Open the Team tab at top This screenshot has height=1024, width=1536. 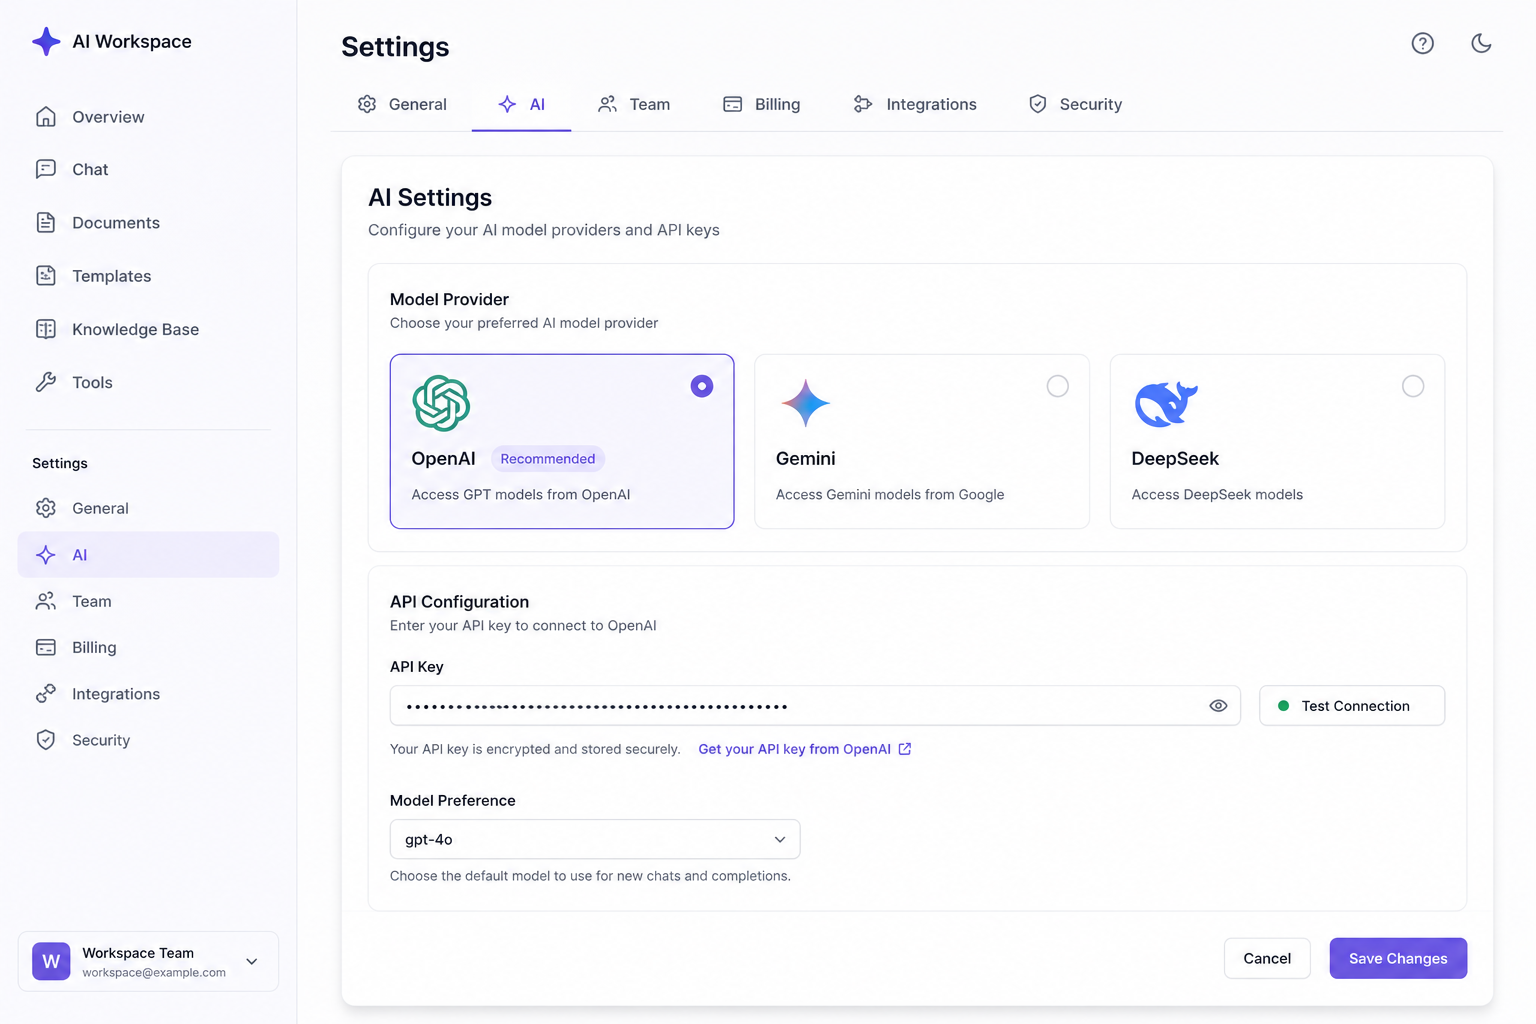click(634, 104)
